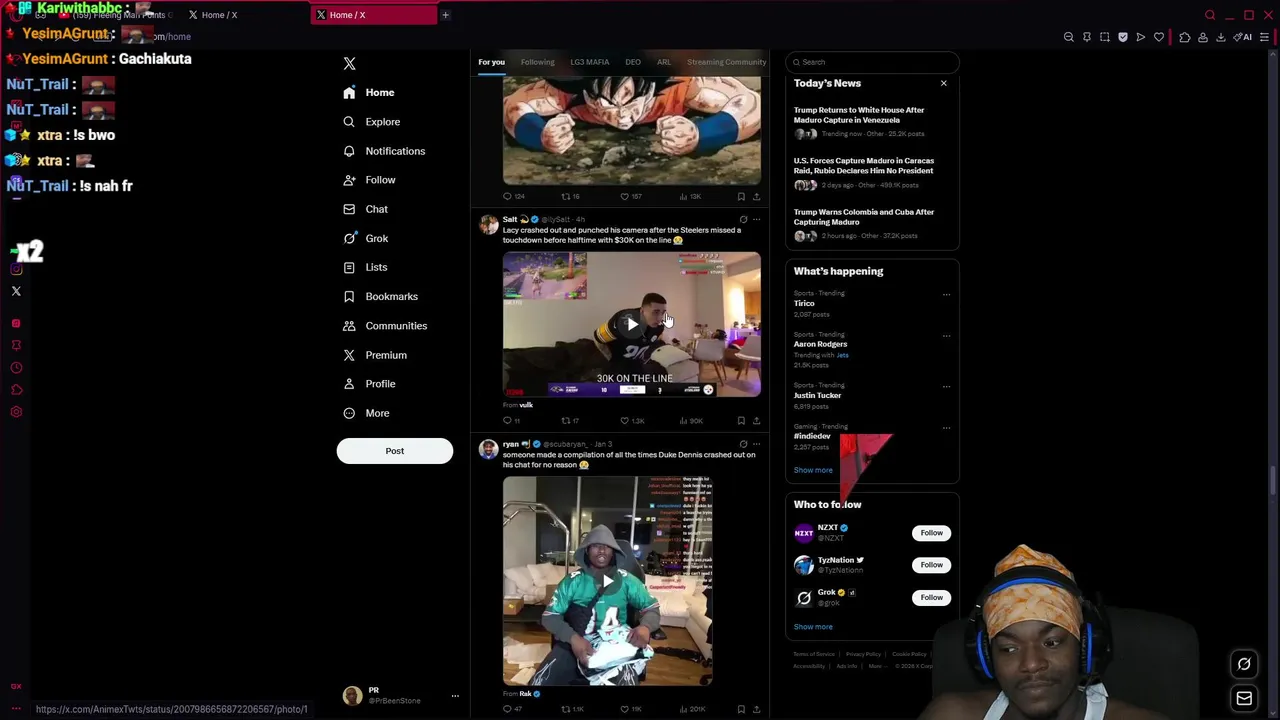
Task: Open options for Justin Tucker trend
Action: 946,386
